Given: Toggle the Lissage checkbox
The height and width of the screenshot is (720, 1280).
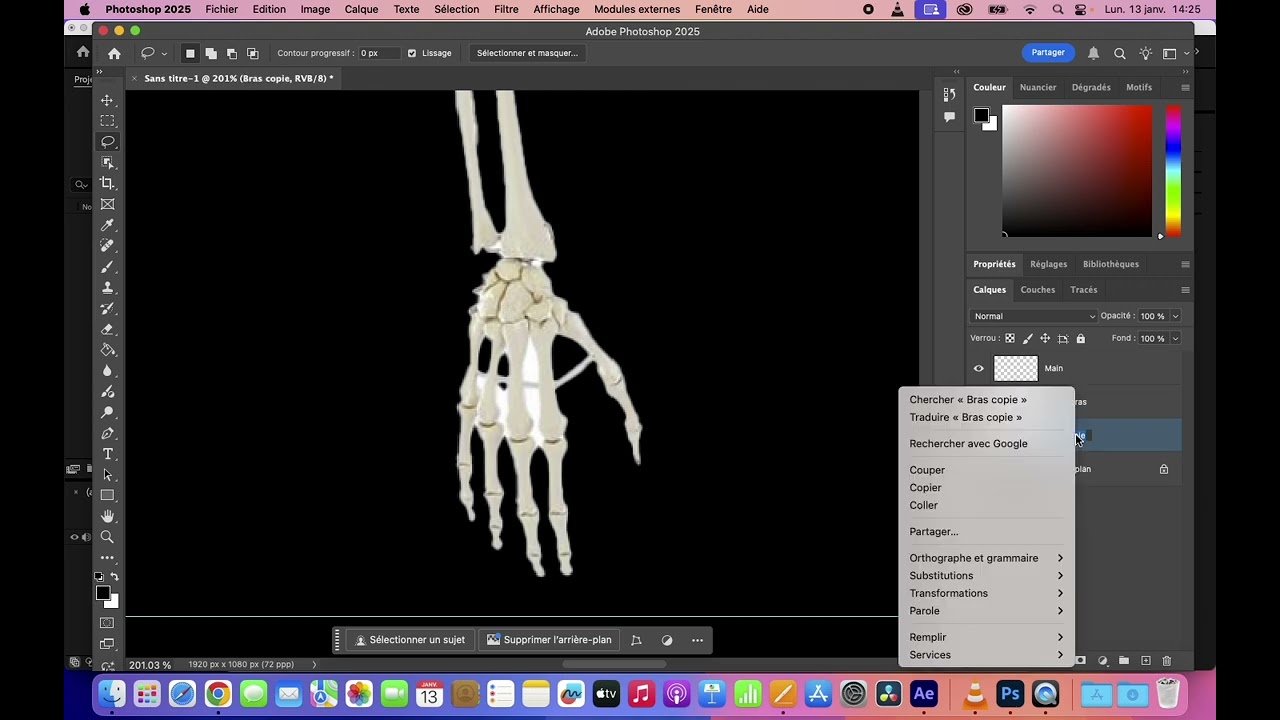Looking at the screenshot, I should pos(412,53).
